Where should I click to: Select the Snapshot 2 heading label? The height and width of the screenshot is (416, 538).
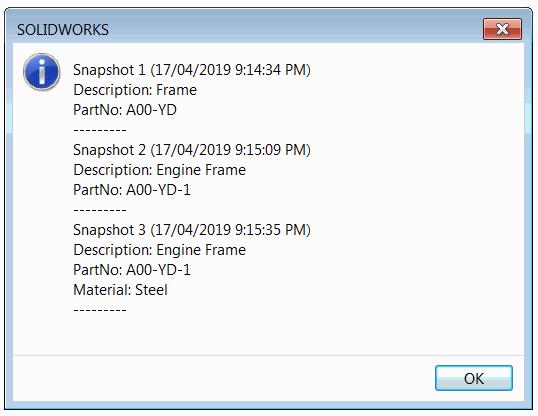coord(109,150)
